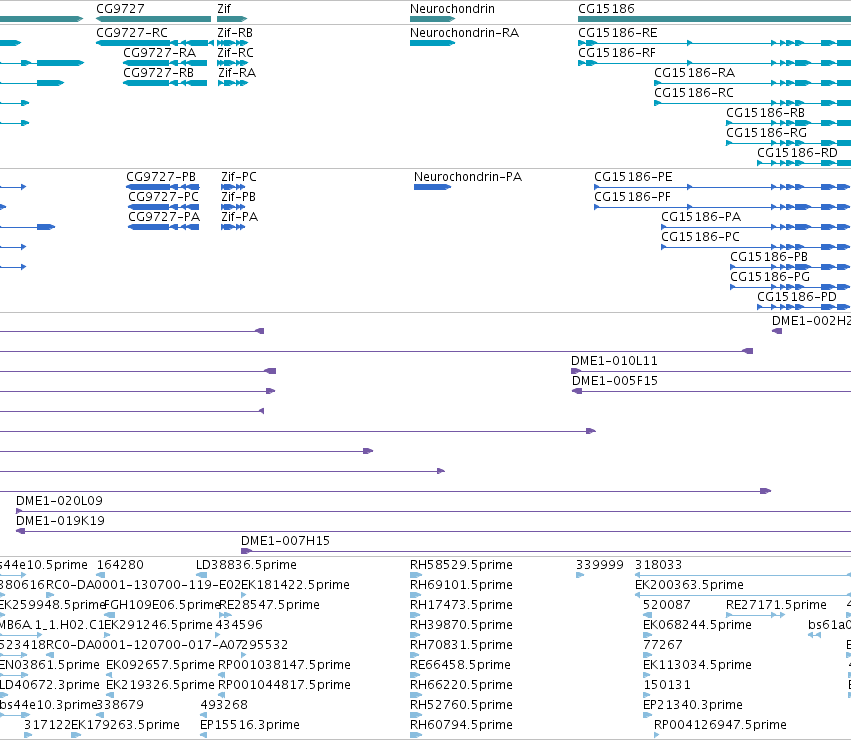Click the Zif gene label
The height and width of the screenshot is (740, 851).
point(224,9)
